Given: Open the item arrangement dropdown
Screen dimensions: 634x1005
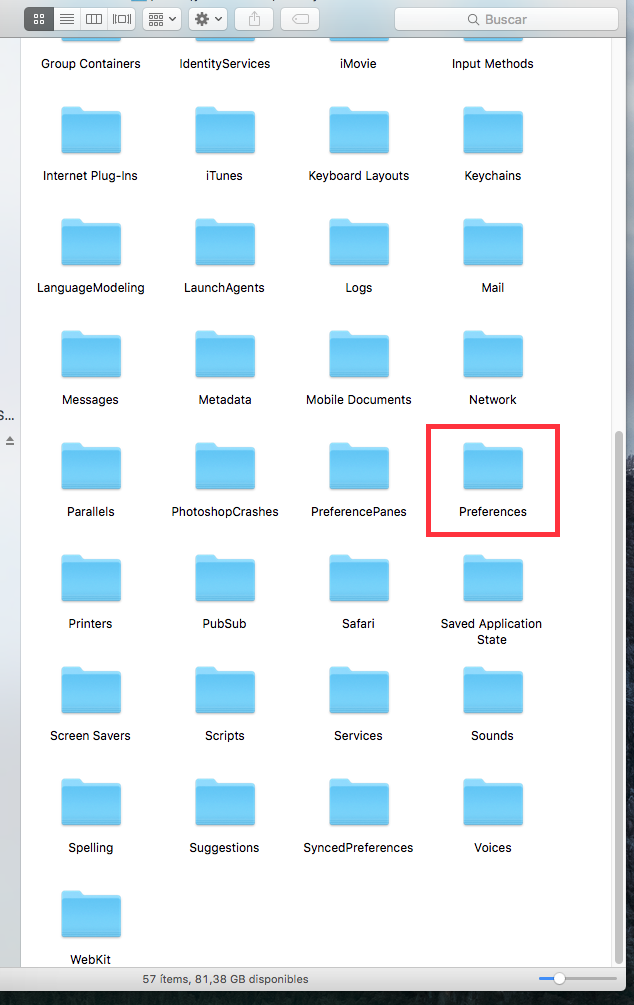Looking at the screenshot, I should click(161, 19).
